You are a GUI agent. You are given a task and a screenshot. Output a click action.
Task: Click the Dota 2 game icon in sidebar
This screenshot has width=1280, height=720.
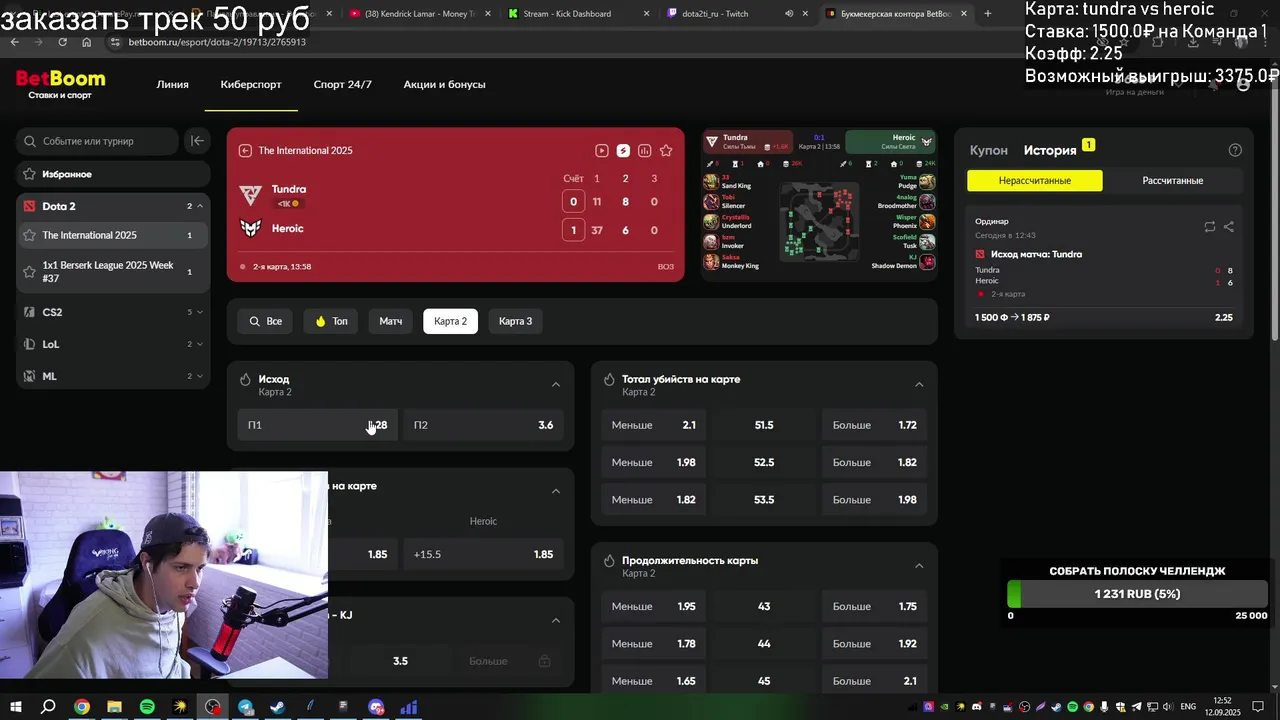[x=30, y=206]
